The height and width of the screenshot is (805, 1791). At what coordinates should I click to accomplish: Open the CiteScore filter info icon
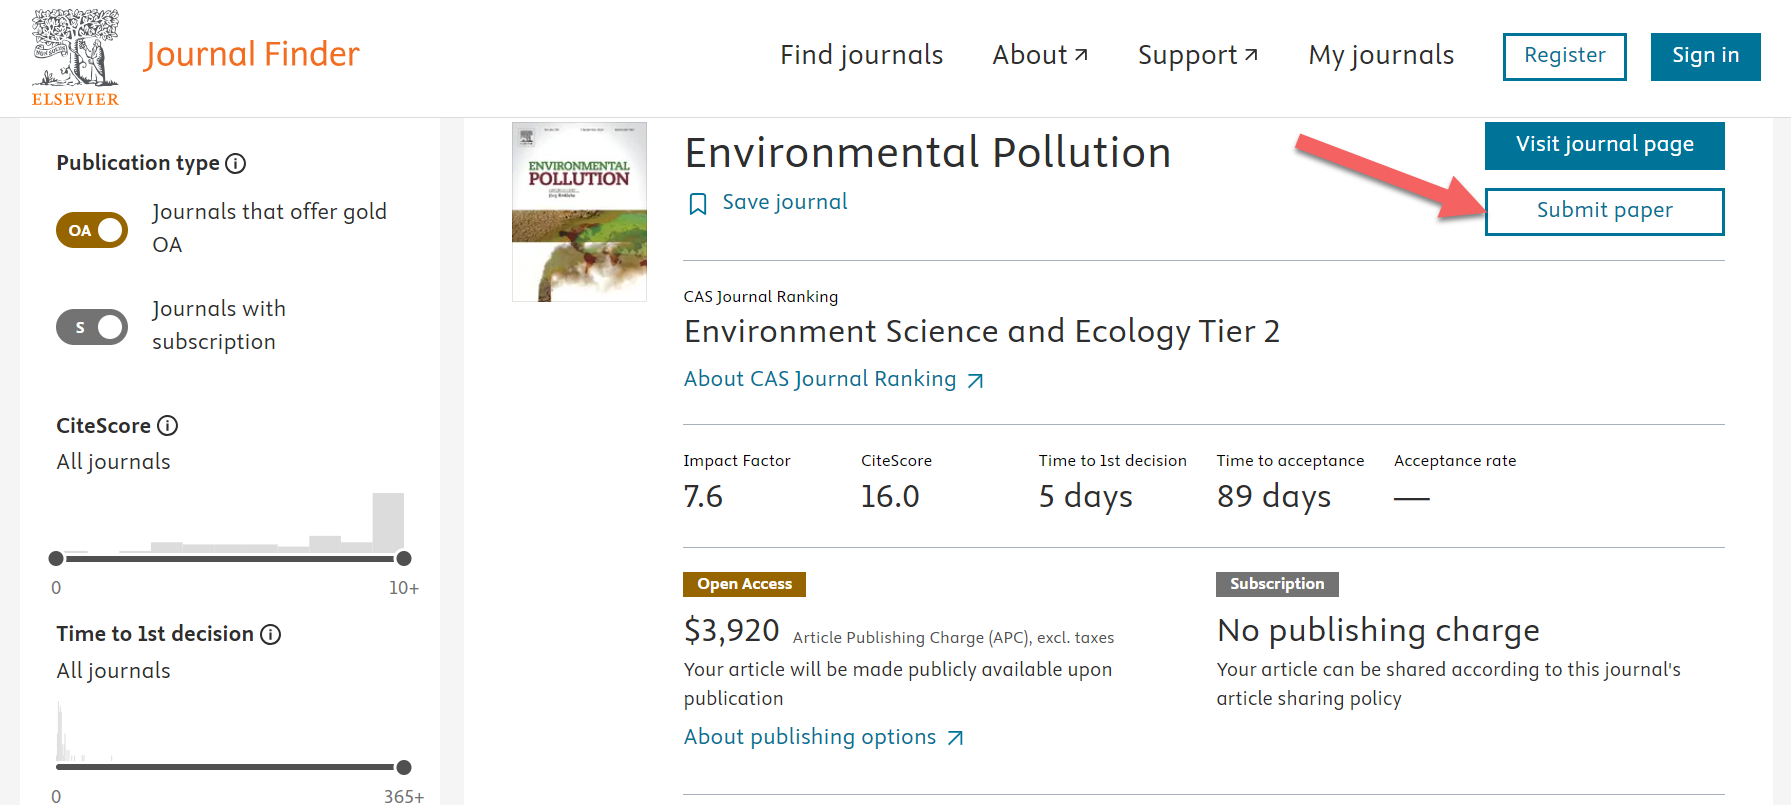pyautogui.click(x=168, y=426)
